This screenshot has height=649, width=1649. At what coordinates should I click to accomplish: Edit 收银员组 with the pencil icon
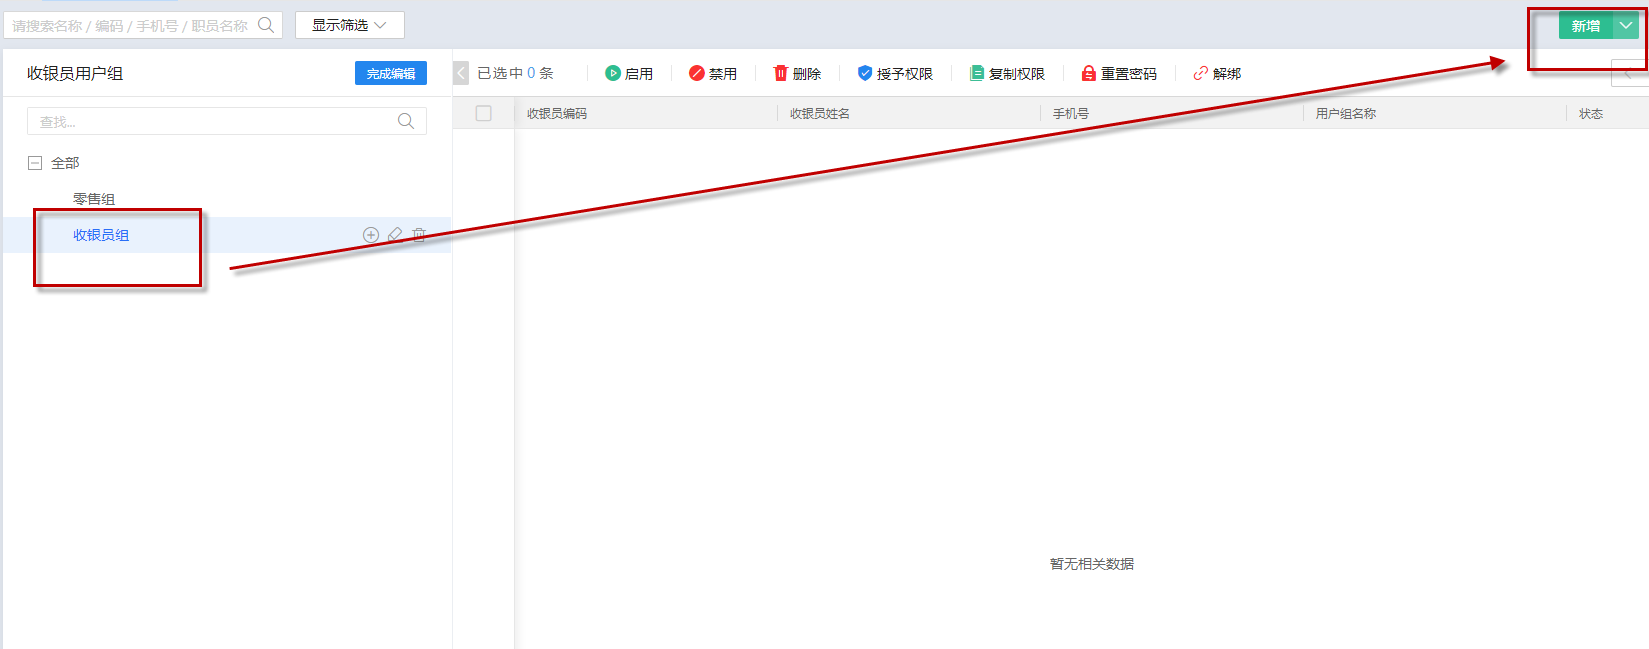[x=395, y=235]
